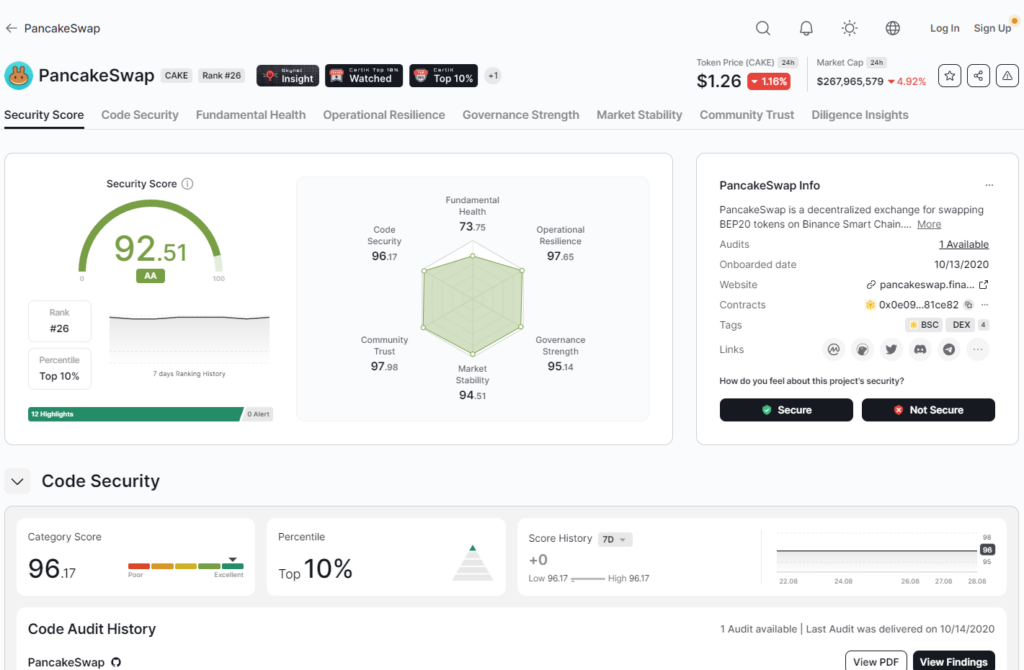
Task: Click the Token Price 24h label
Action: (x=788, y=63)
